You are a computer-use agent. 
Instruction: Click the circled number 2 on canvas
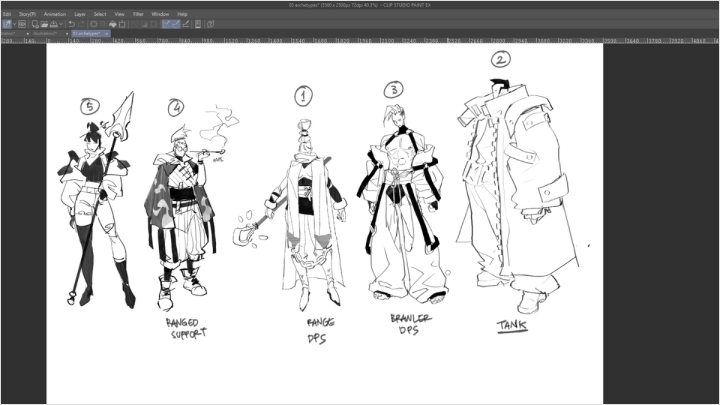coord(501,59)
